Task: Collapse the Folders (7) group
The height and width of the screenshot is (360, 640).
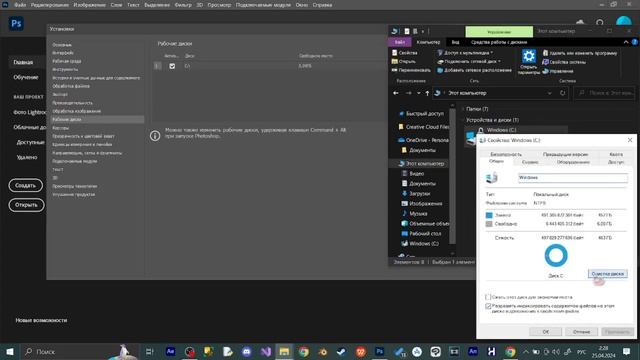Action: pyautogui.click(x=463, y=109)
